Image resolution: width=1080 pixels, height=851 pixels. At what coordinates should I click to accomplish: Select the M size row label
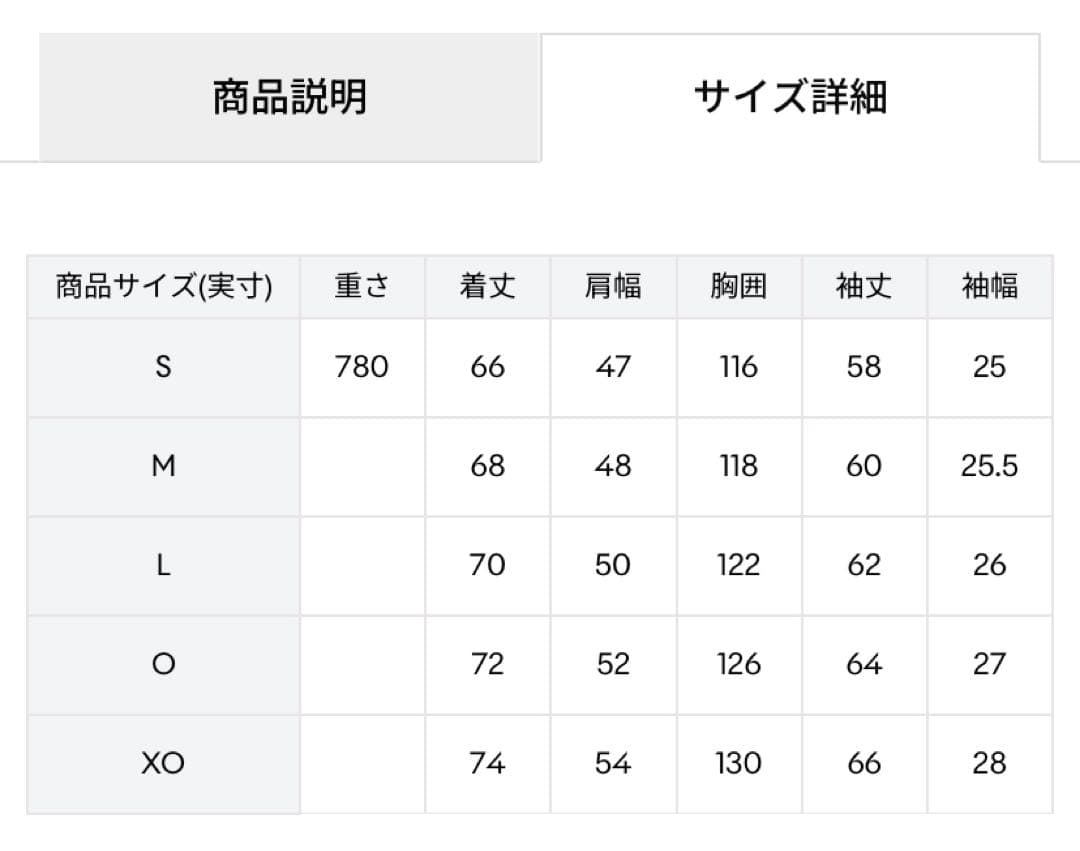(x=164, y=466)
